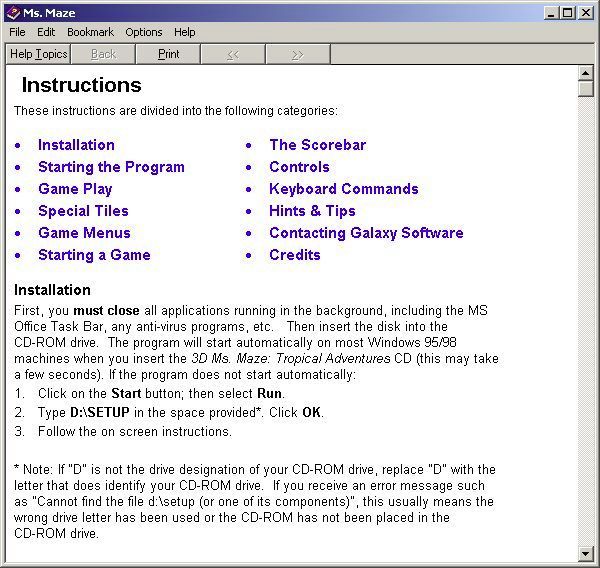Open the Game Menus link

84,233
